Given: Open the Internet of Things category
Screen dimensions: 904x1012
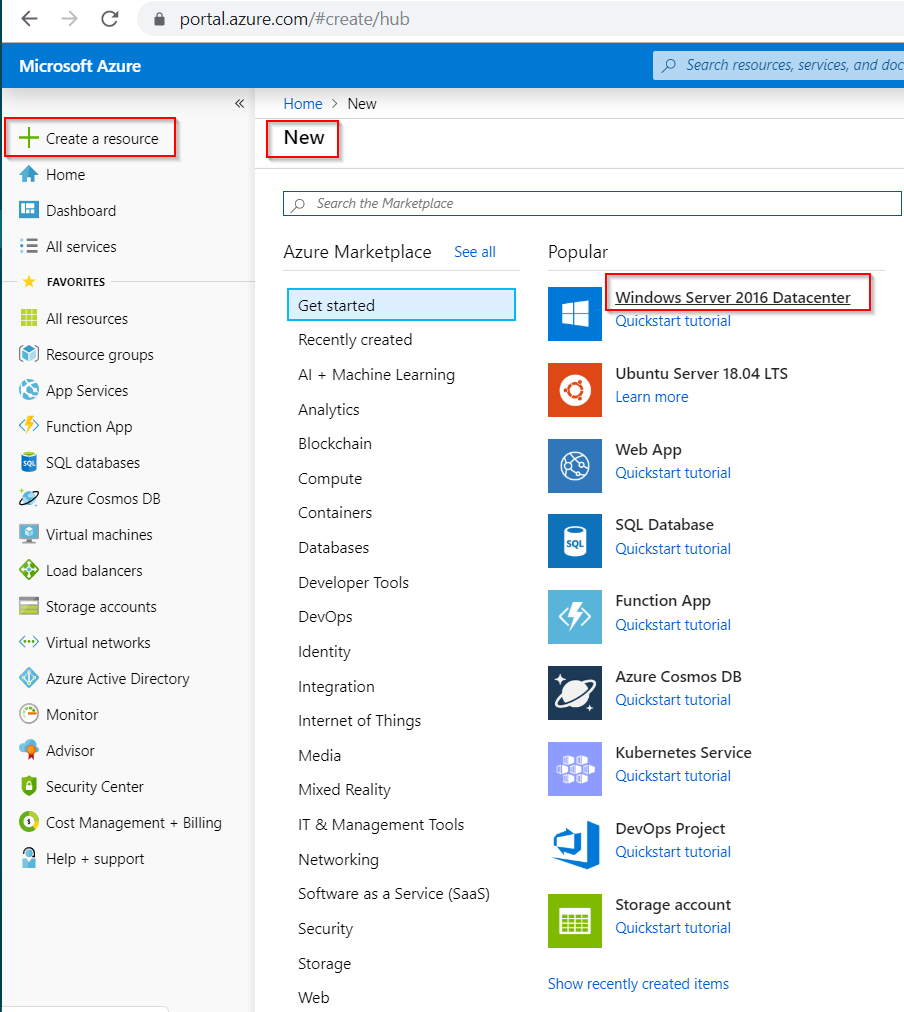Looking at the screenshot, I should (x=359, y=720).
